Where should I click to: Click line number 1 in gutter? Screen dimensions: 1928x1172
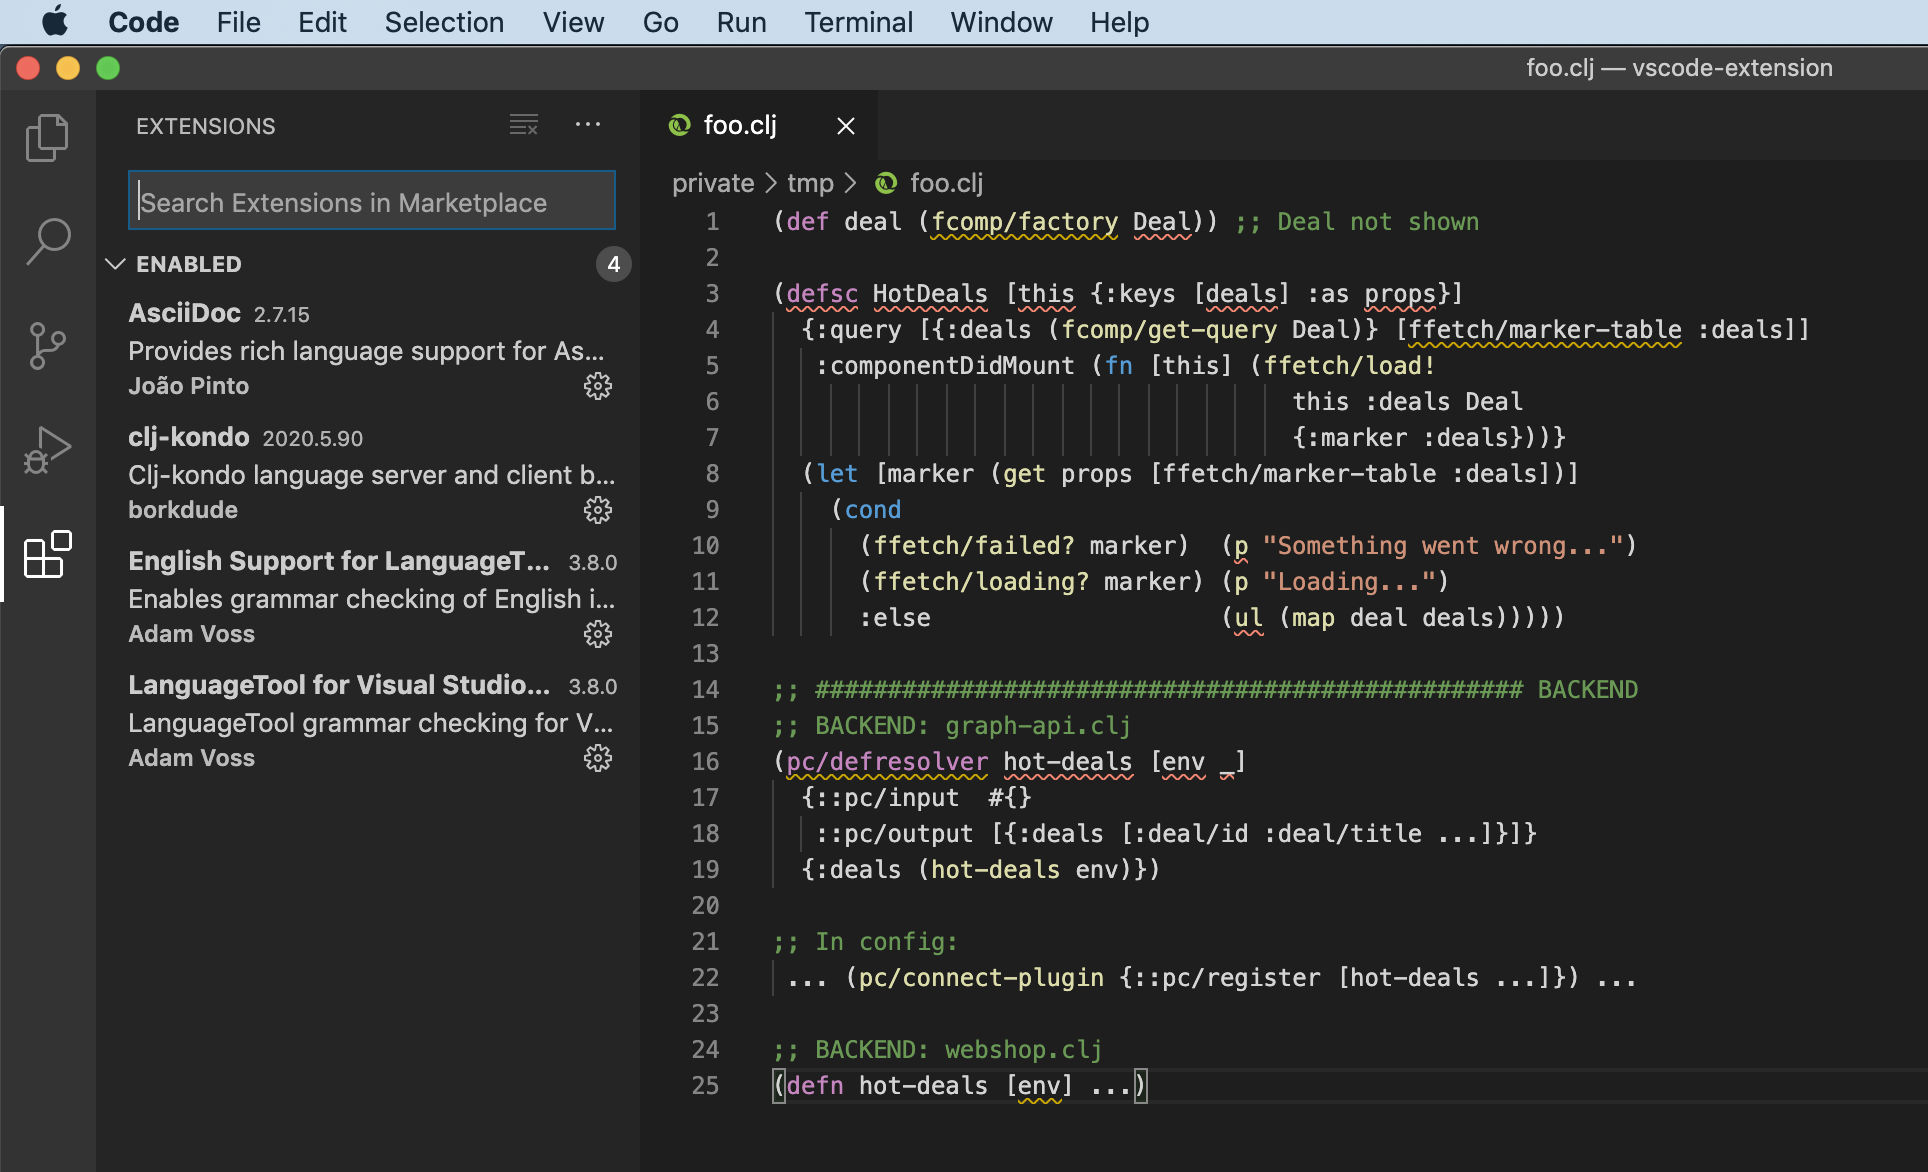(x=712, y=222)
